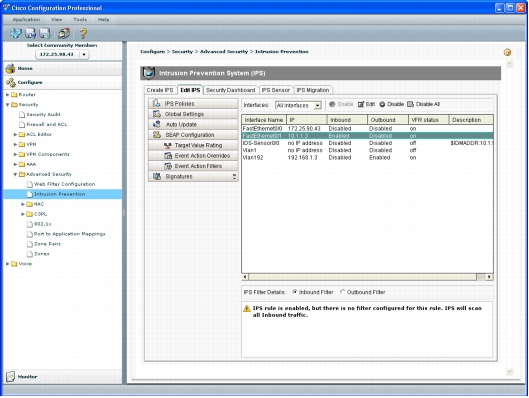Open Security Audit tree item

(44, 115)
